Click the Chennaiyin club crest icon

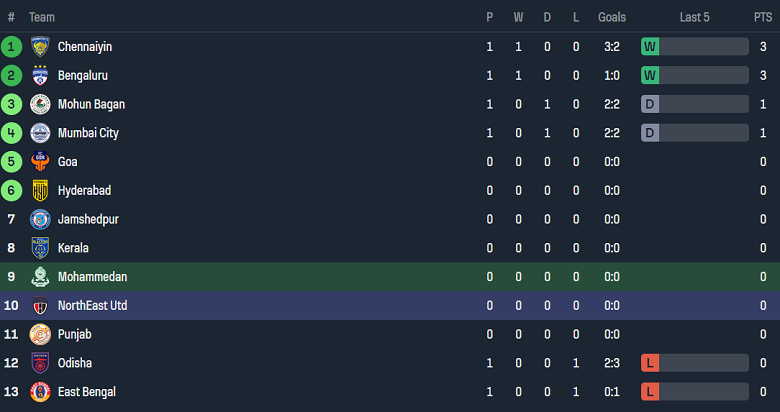click(40, 47)
